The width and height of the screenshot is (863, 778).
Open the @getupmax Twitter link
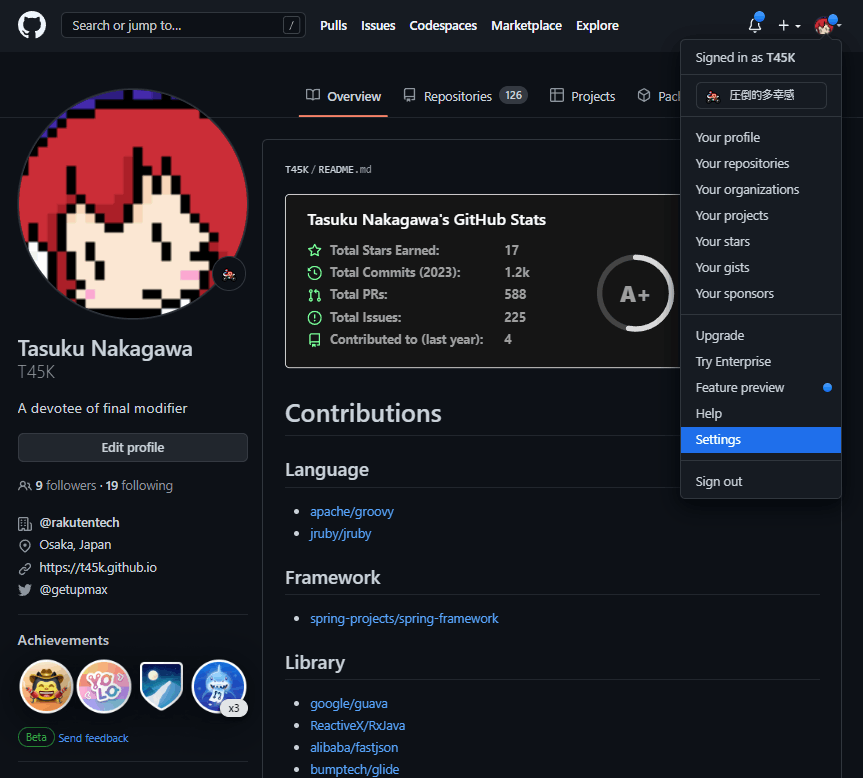73,589
